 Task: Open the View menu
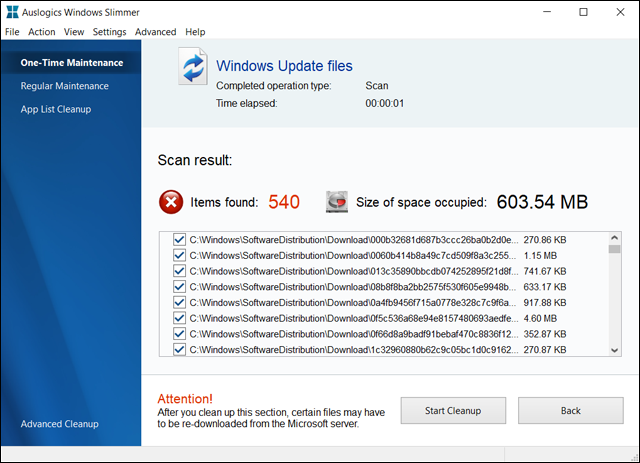[x=74, y=32]
